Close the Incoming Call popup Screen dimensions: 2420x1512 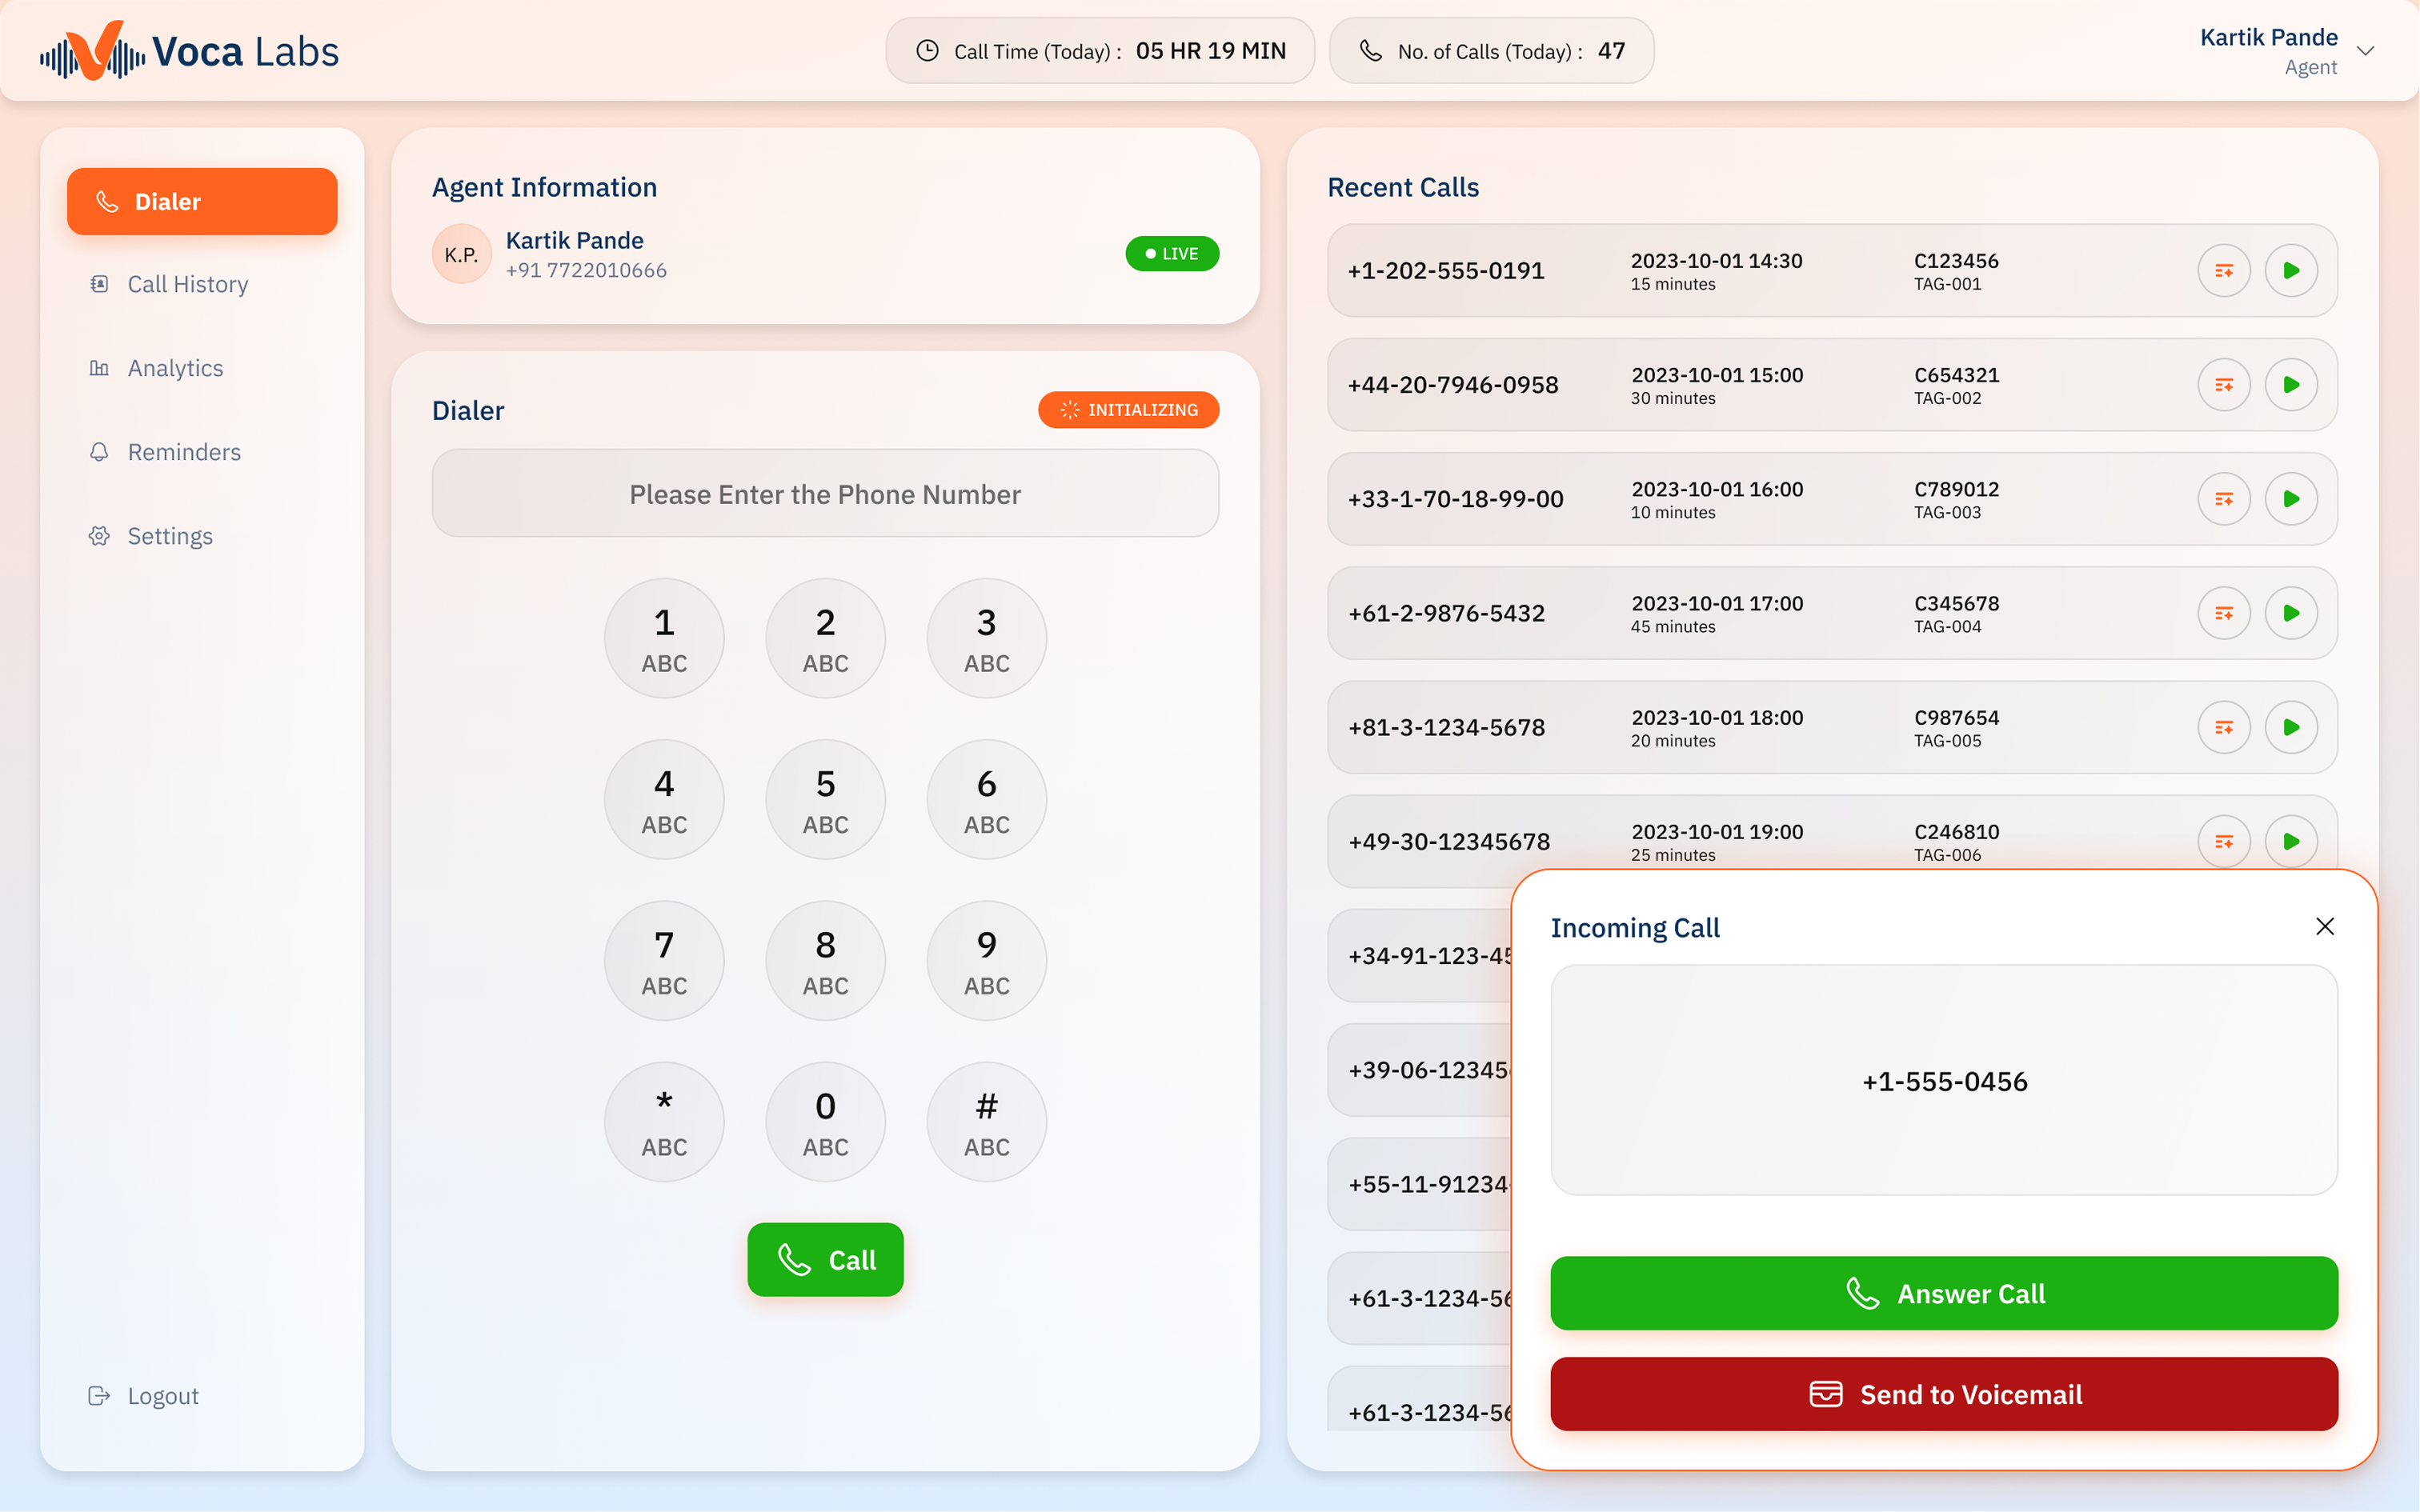[x=2324, y=926]
